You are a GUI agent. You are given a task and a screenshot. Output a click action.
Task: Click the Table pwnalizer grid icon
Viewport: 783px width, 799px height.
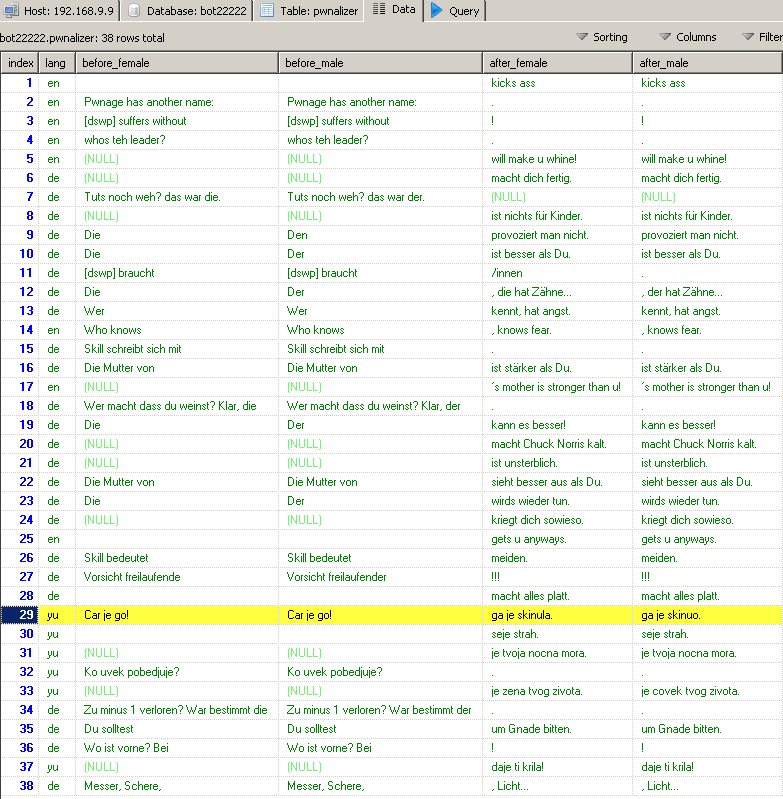click(267, 10)
